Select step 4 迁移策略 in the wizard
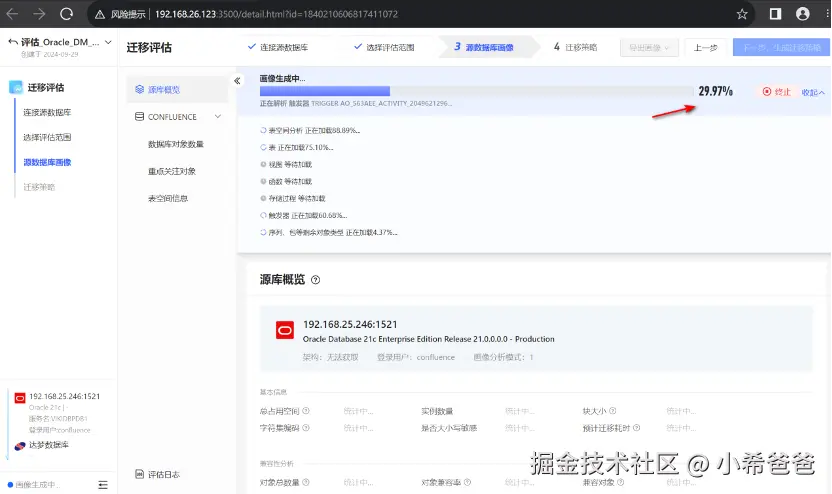Viewport: 832px width, 494px height. (575, 47)
